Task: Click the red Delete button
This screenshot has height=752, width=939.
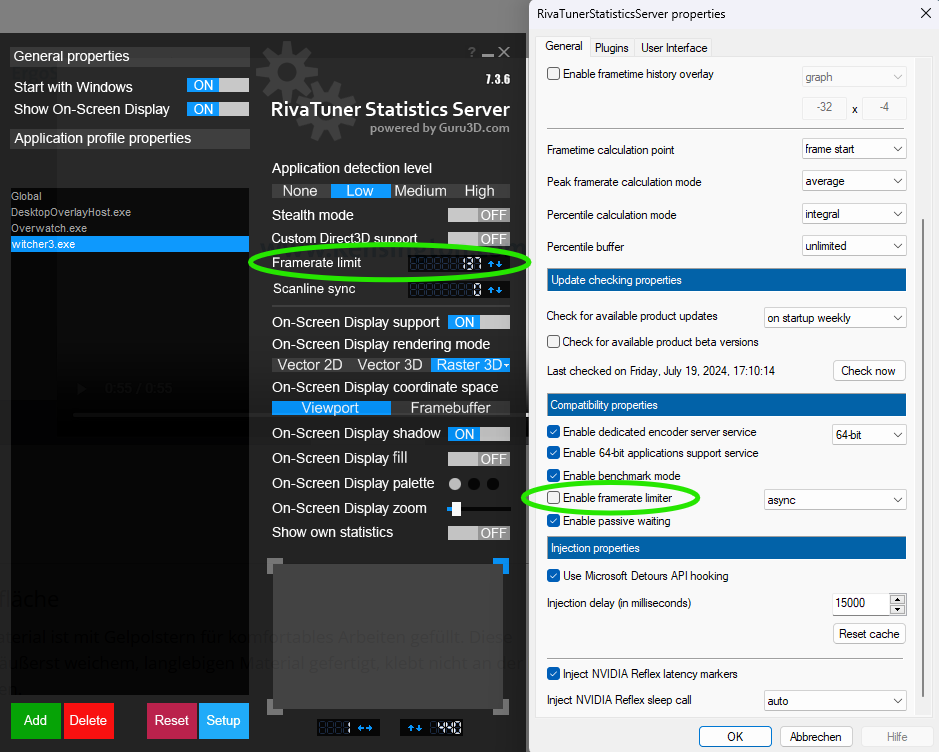Action: [x=88, y=720]
